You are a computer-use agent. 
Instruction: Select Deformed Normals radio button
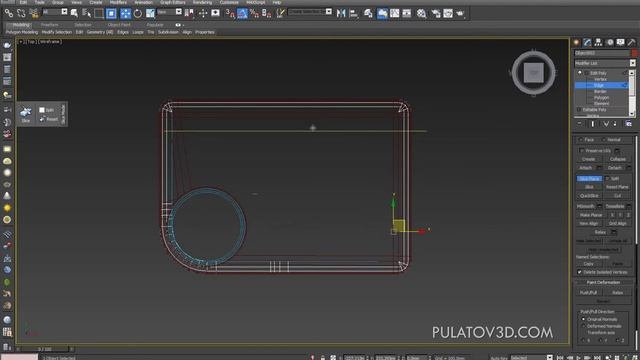pos(583,326)
